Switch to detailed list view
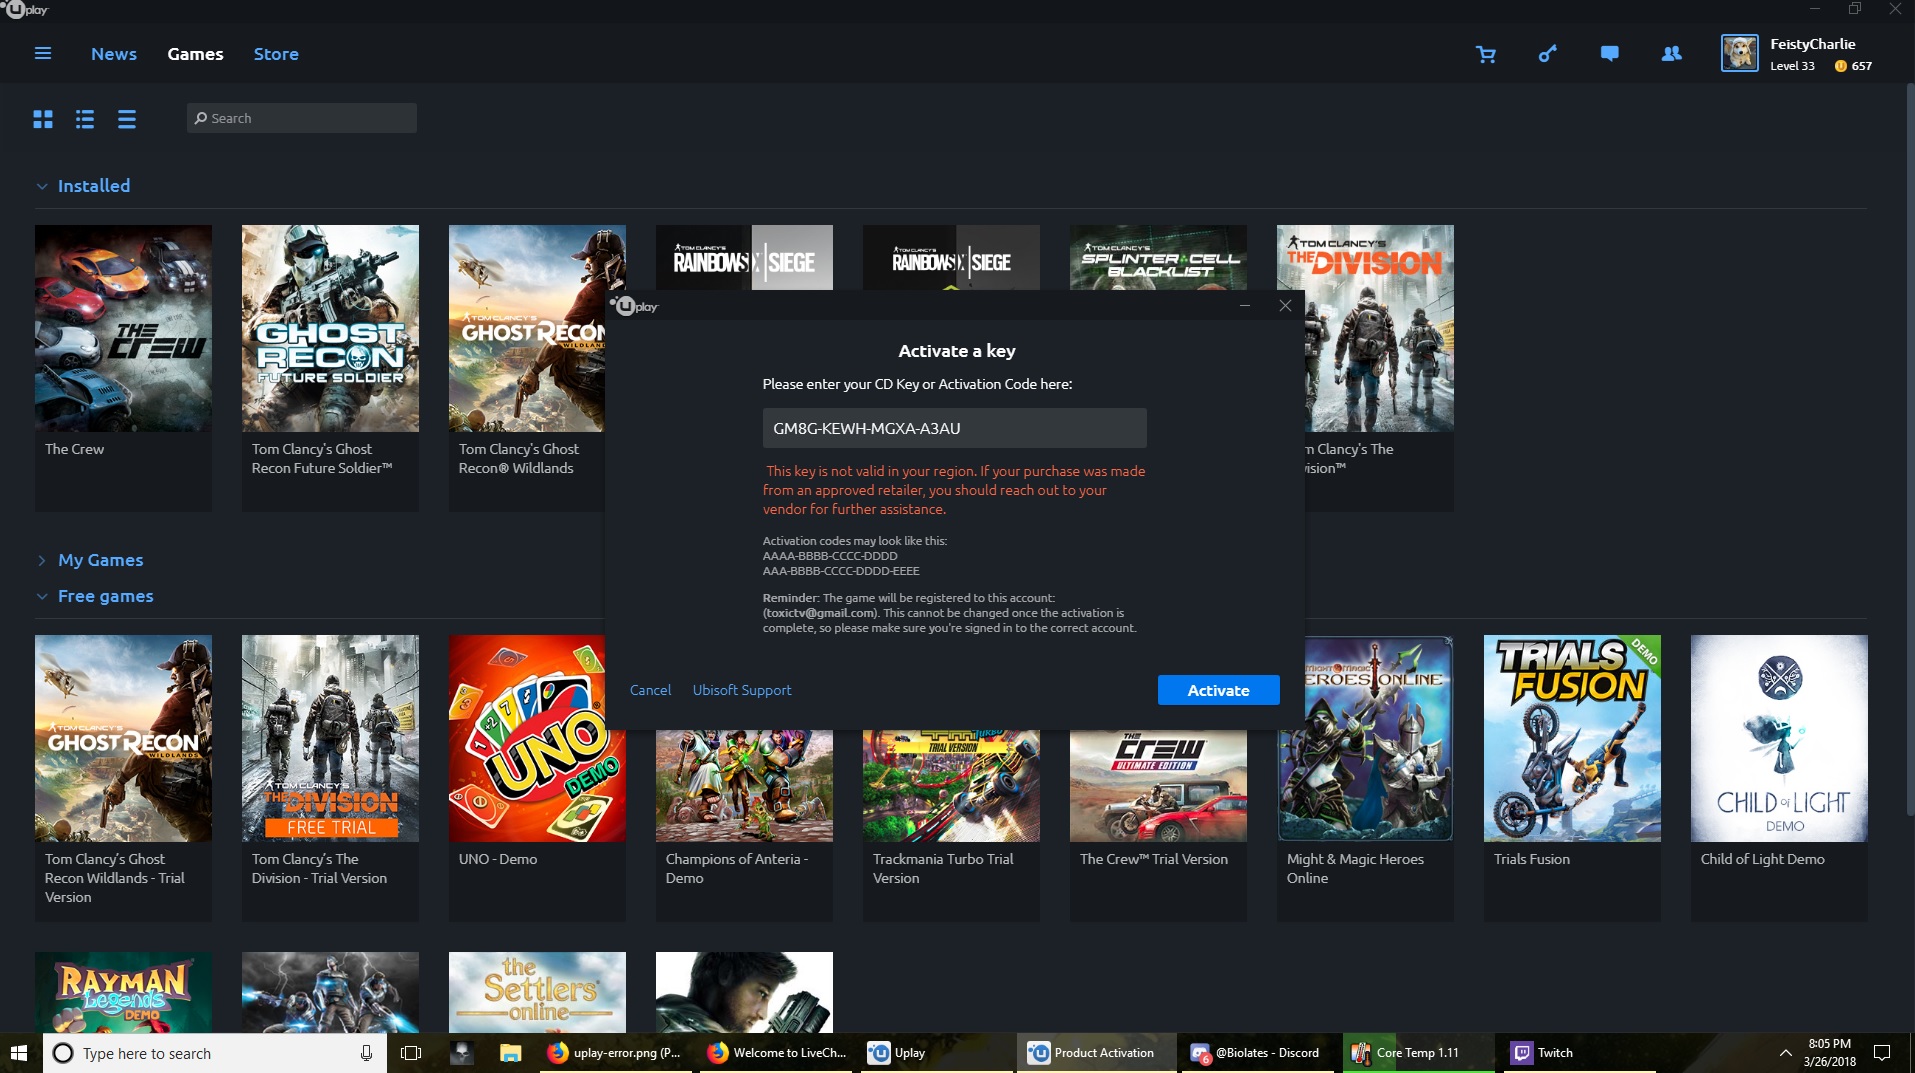1915x1073 pixels. point(85,119)
